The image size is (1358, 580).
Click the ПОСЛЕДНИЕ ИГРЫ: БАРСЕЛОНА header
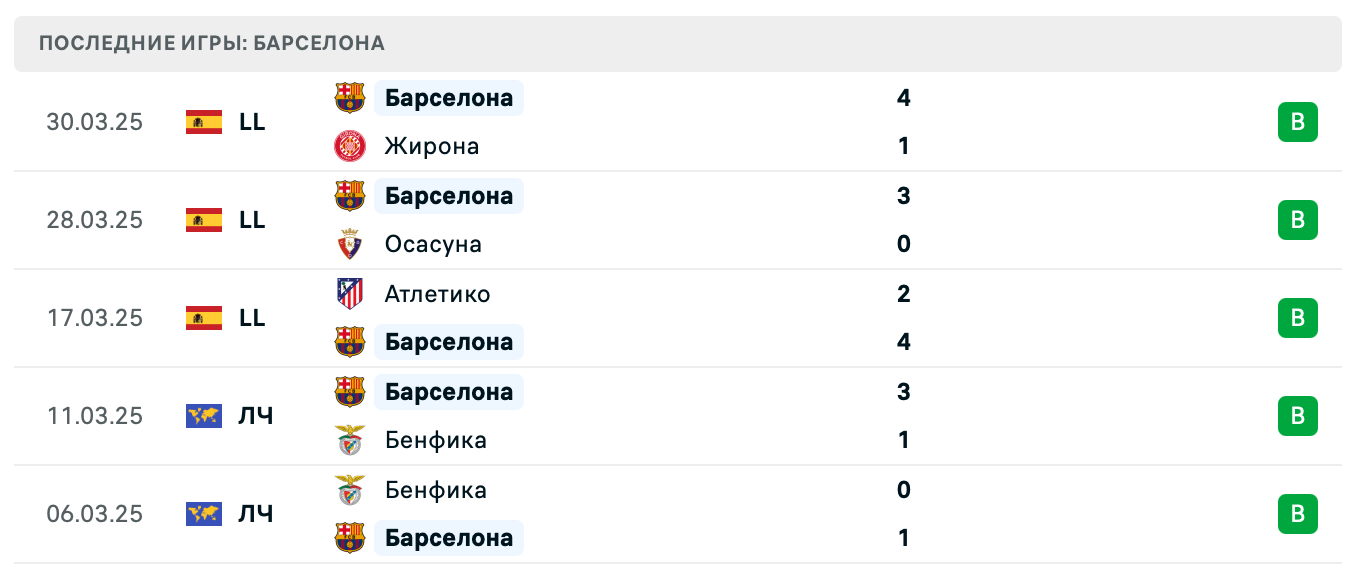210,43
